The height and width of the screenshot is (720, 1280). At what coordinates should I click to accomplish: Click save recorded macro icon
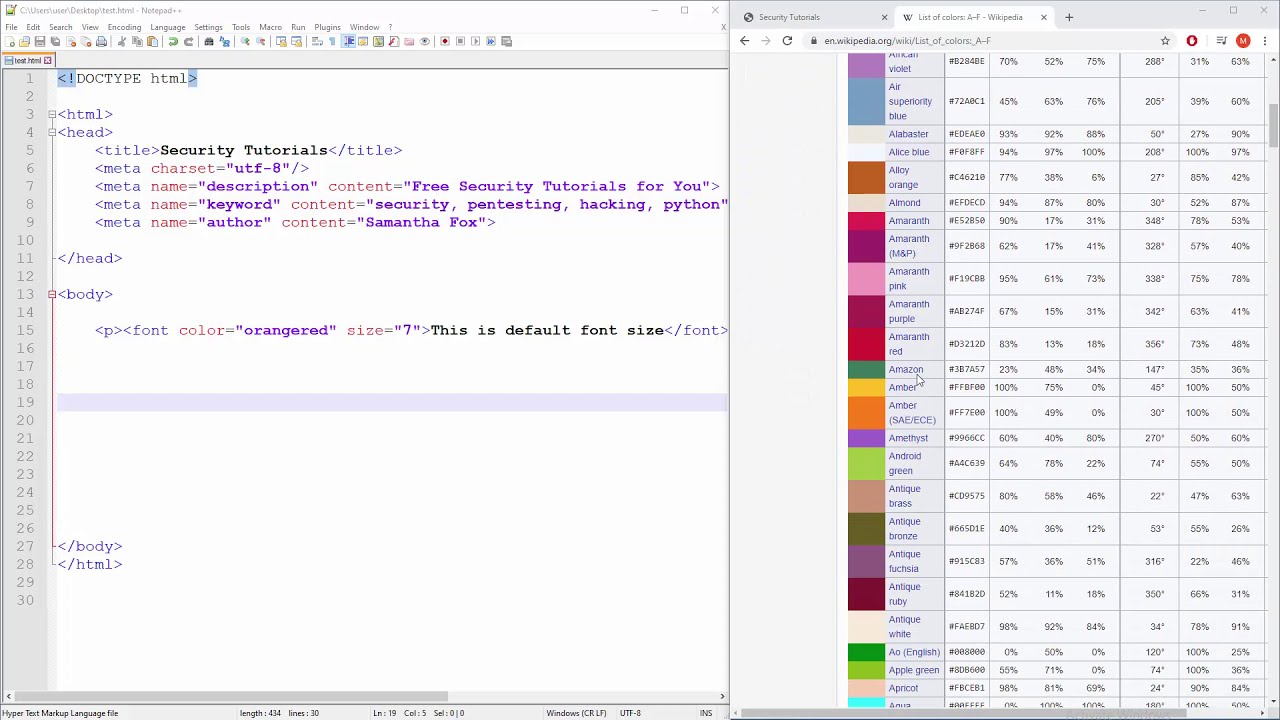tap(506, 41)
